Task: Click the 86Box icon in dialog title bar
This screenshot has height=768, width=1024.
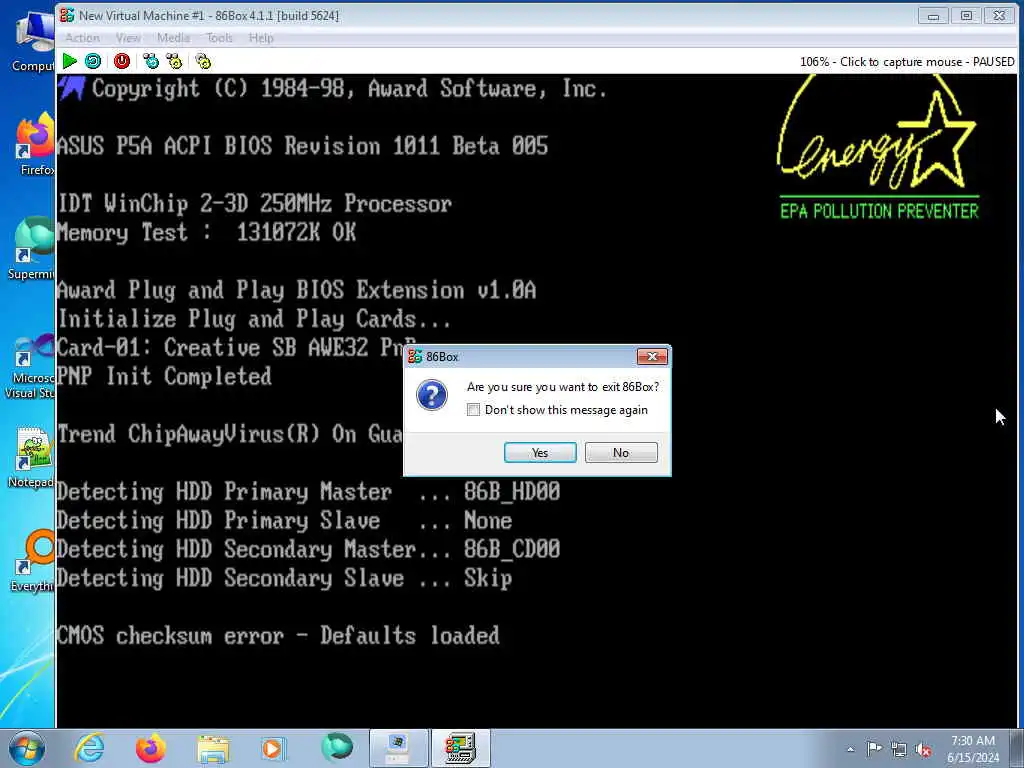Action: (x=415, y=357)
